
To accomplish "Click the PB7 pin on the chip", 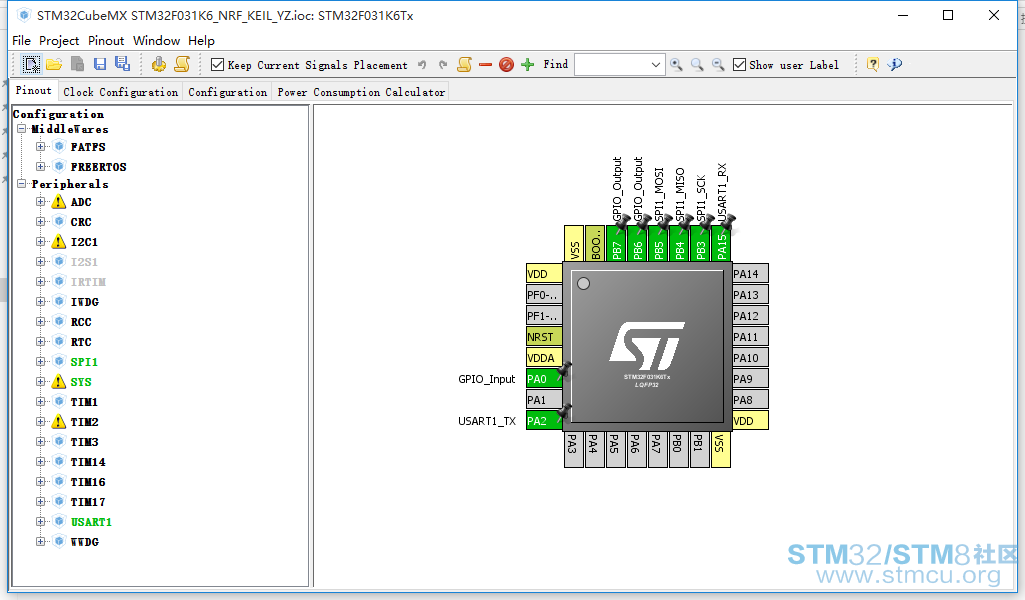I will pyautogui.click(x=616, y=243).
